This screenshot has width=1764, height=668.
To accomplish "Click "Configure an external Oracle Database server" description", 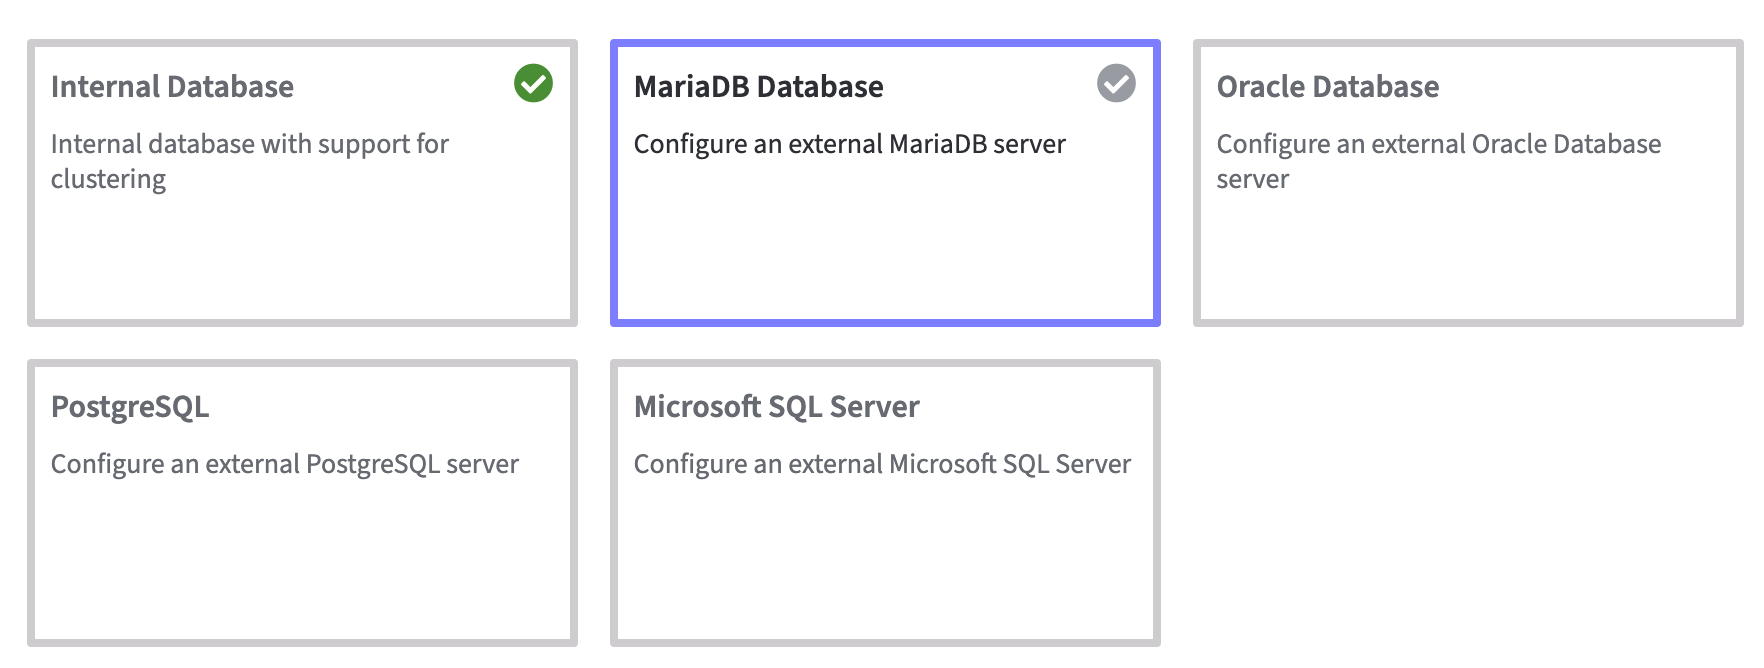I will pos(1438,161).
